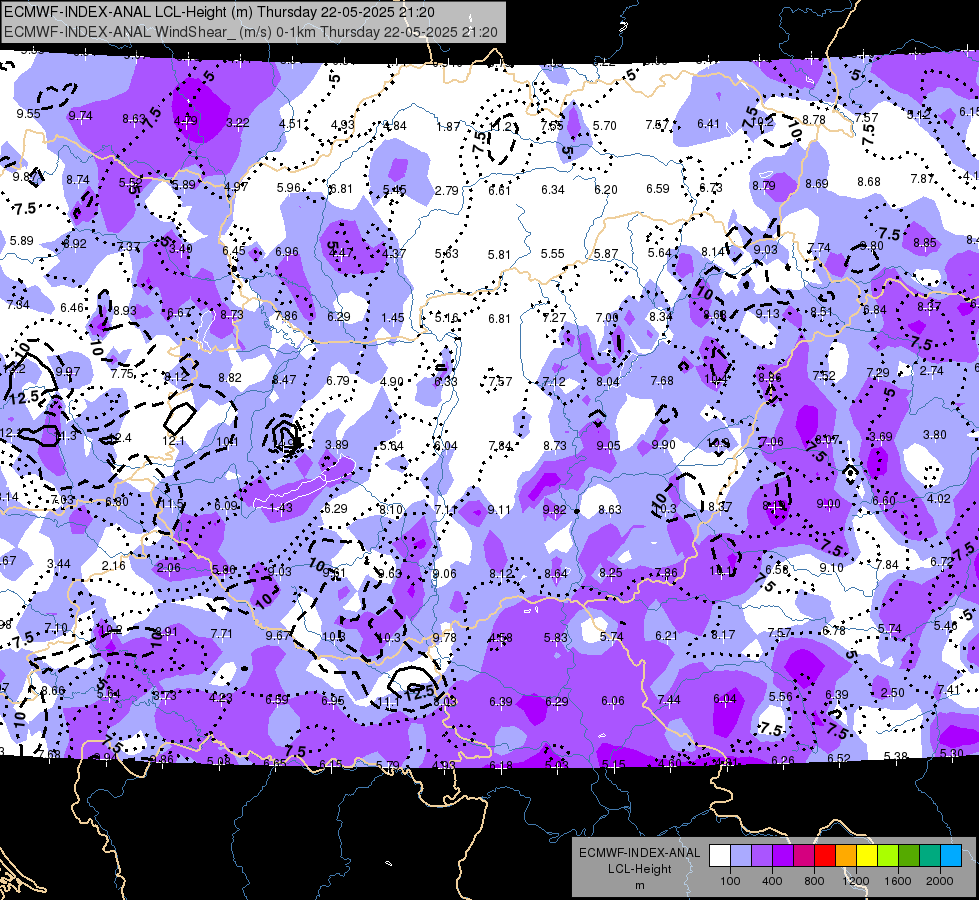979x900 pixels.
Task: Click the wind shear value 9.55
Action: point(28,114)
